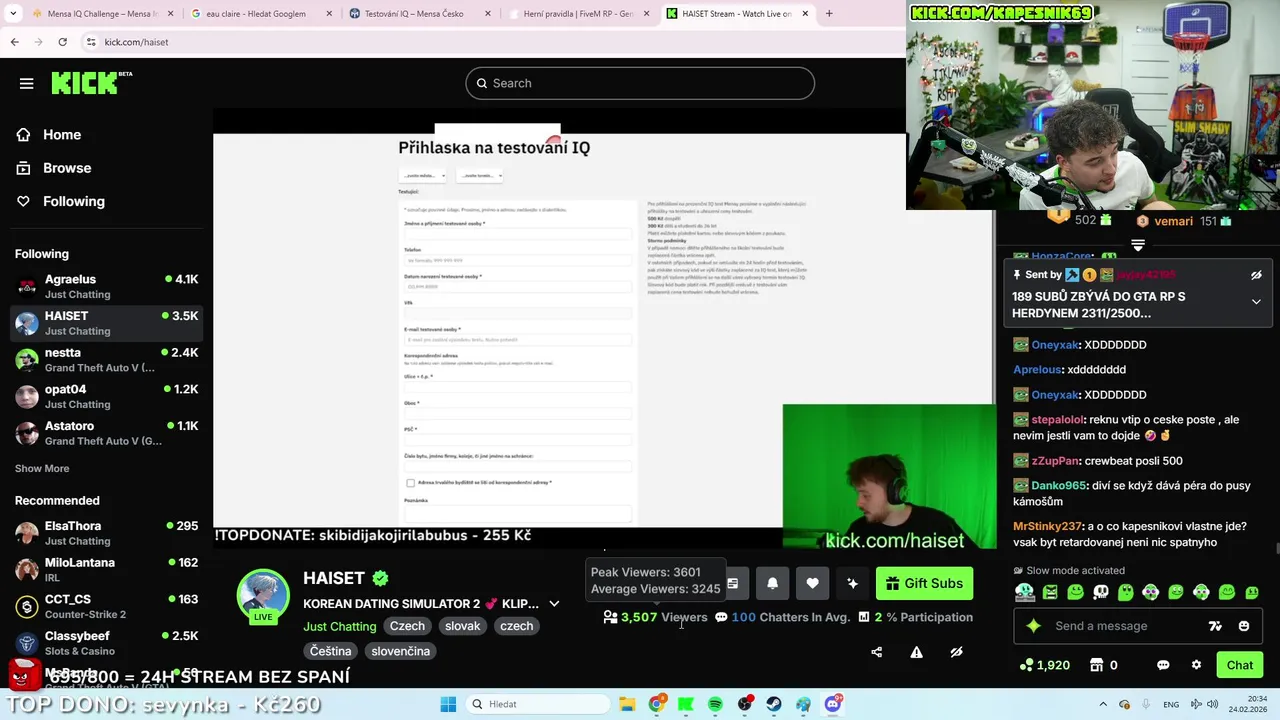Open Classybeef recommended channel

[x=105, y=643]
